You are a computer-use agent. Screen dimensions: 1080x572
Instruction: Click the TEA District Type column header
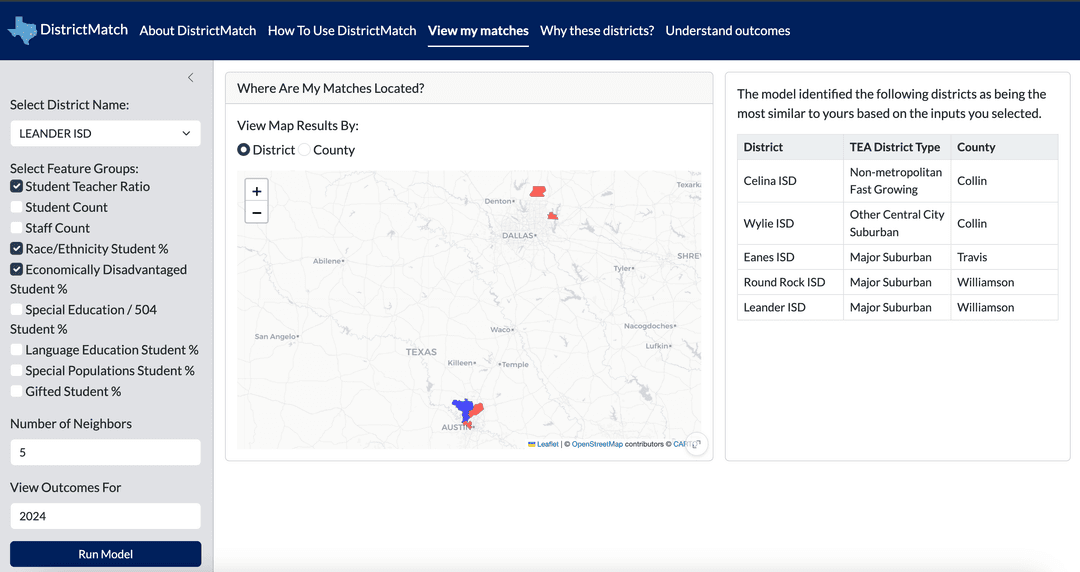[897, 147]
